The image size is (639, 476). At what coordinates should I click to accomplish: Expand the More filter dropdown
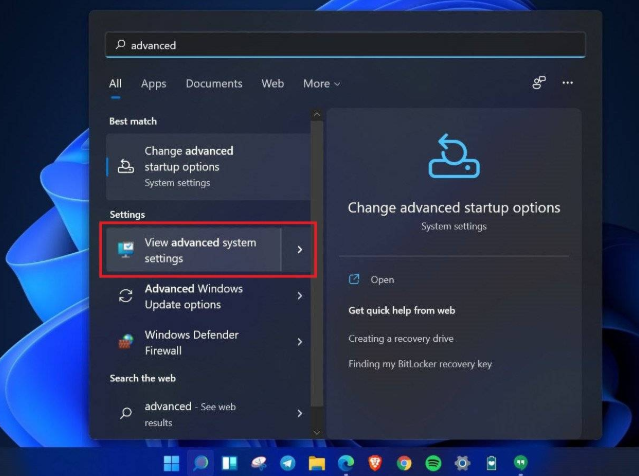[x=321, y=84]
